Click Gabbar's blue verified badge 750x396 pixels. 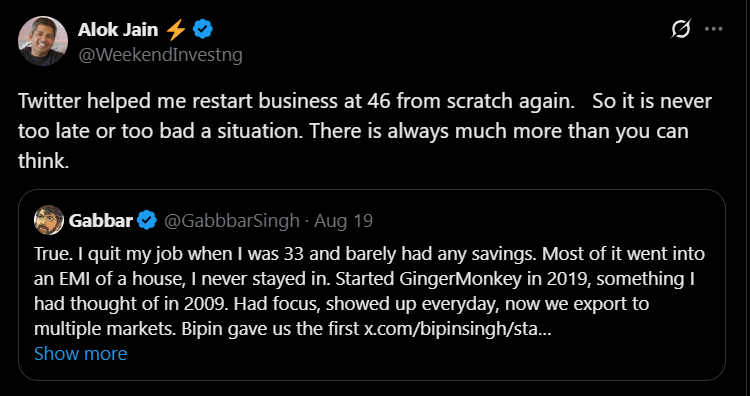(x=147, y=220)
